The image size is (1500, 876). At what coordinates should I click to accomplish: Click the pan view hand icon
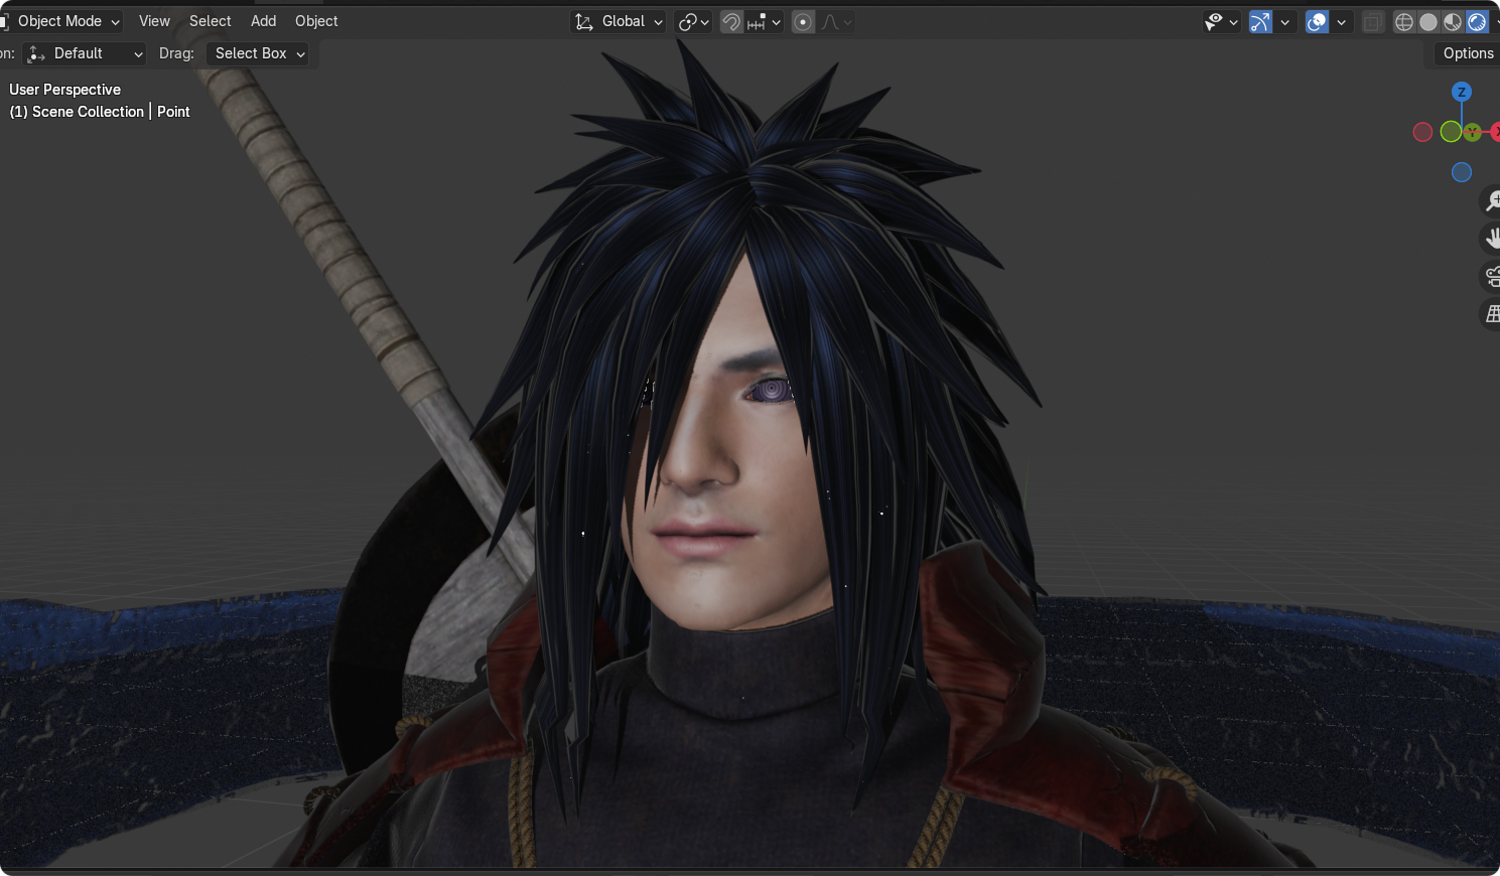pos(1491,238)
